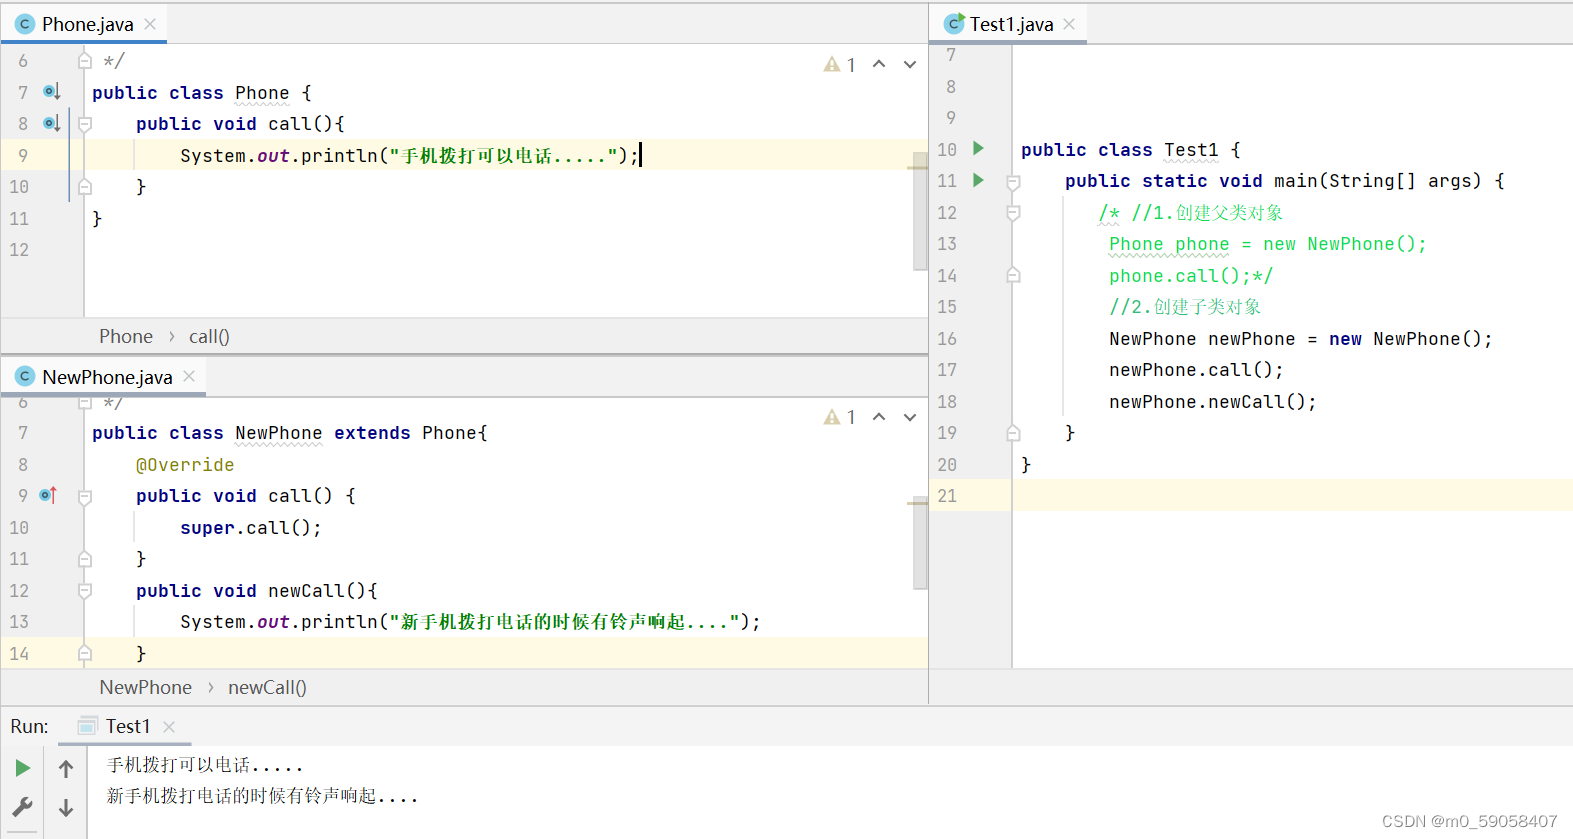Switch to the Test1.java editor tab
The width and height of the screenshot is (1573, 839).
click(x=1010, y=24)
